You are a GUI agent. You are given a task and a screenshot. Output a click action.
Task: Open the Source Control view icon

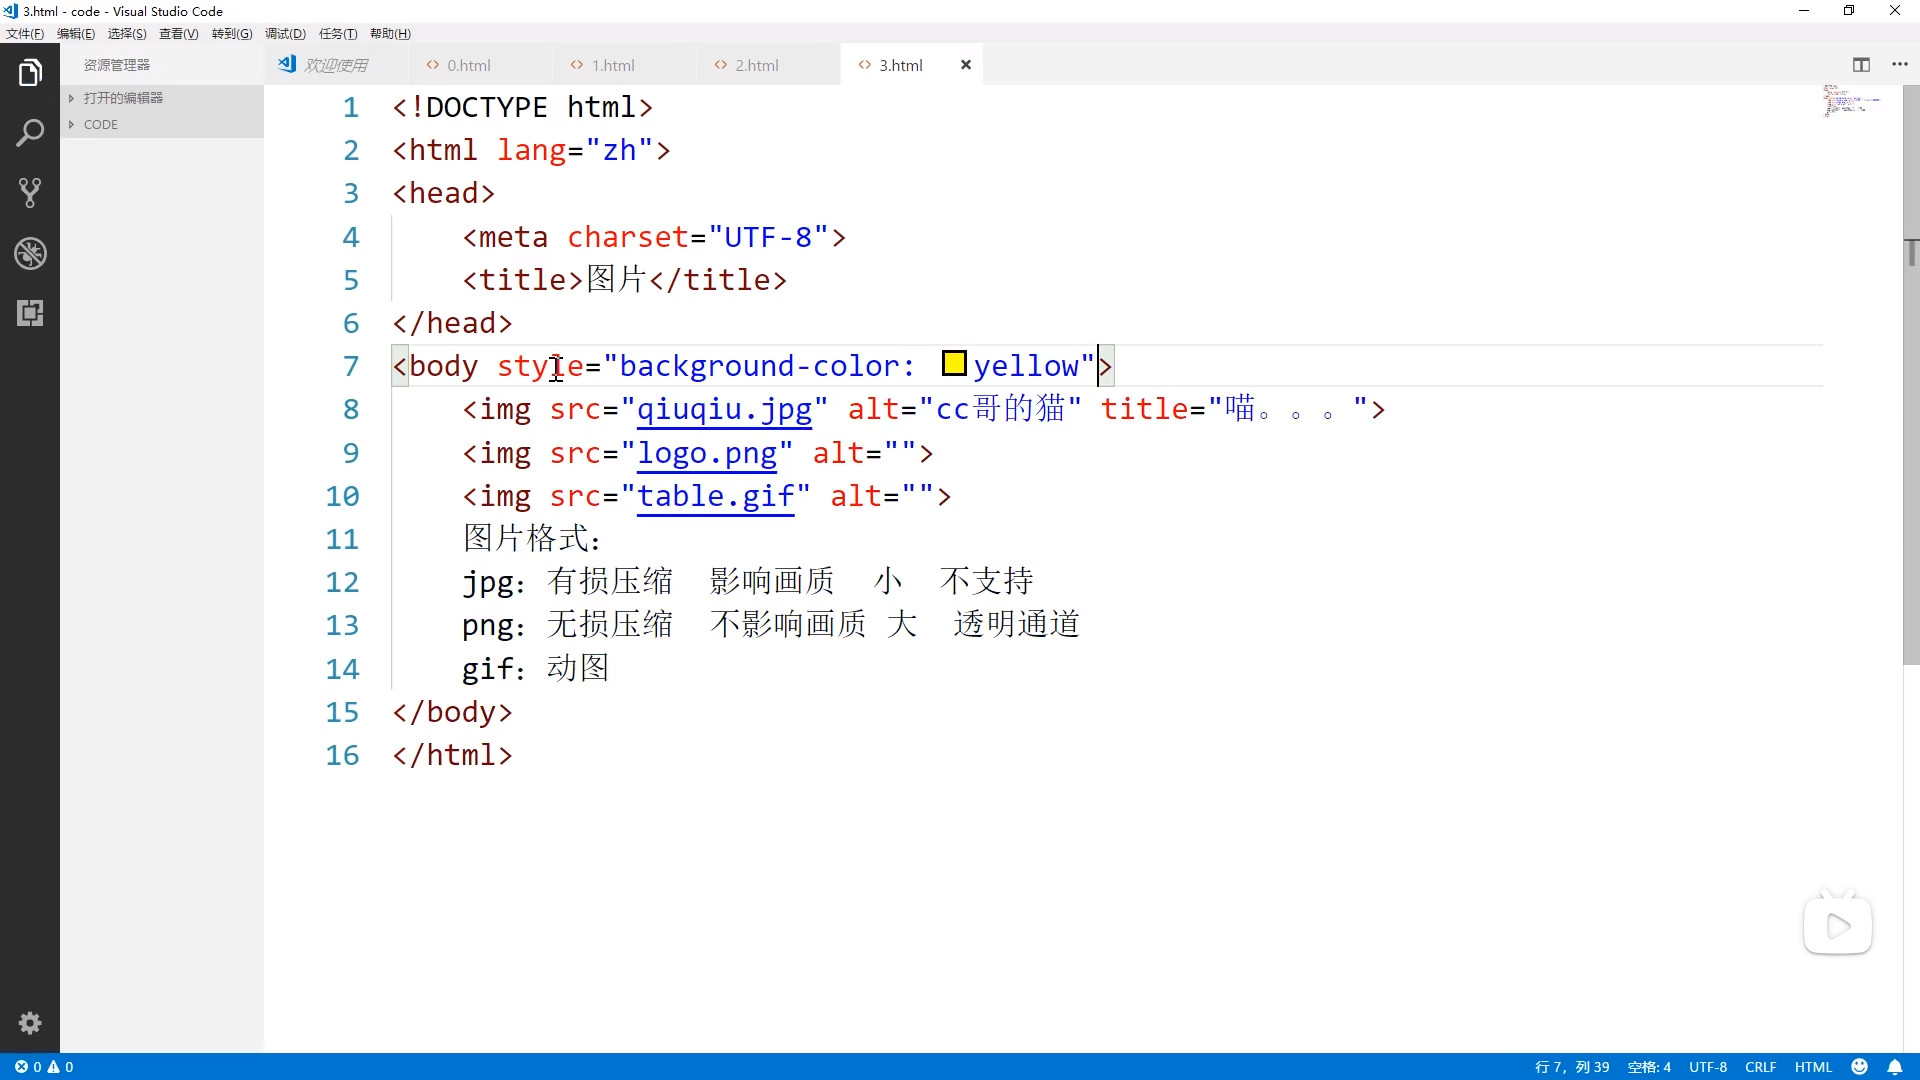point(30,193)
